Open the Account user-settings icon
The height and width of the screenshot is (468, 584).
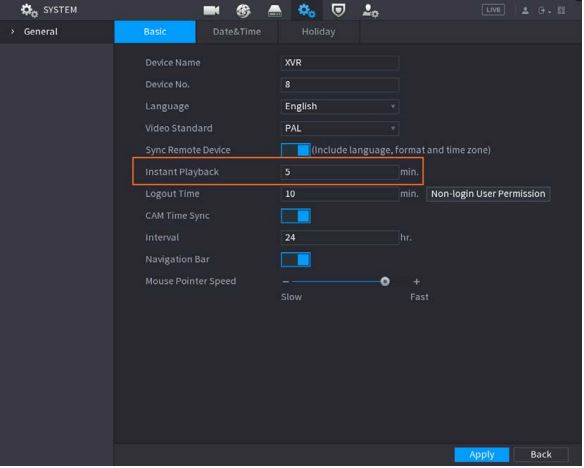pos(370,10)
